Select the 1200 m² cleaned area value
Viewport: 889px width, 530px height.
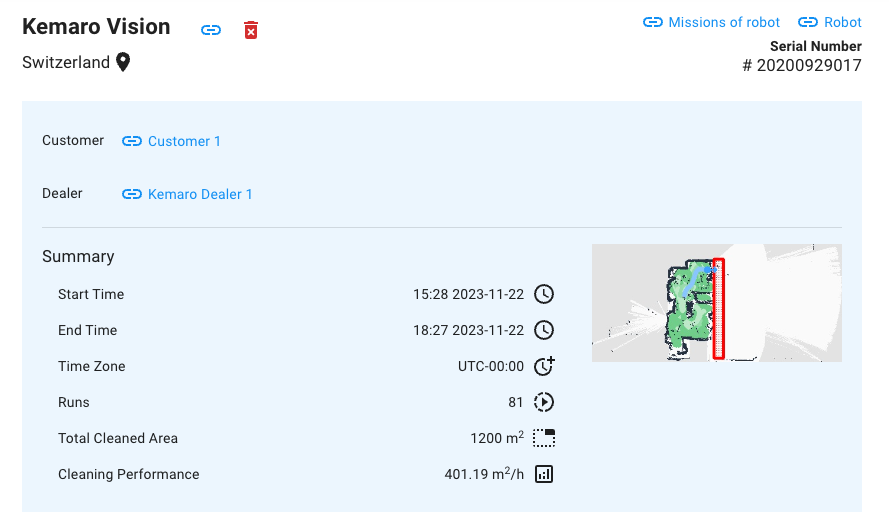497,438
